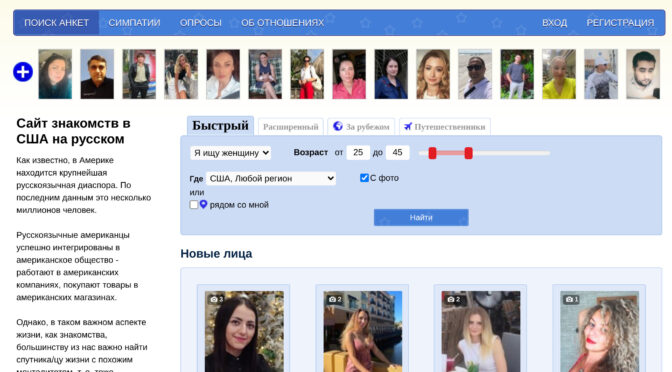Click the map pin icon beside рядом со мной
672x372 pixels.
(203, 204)
